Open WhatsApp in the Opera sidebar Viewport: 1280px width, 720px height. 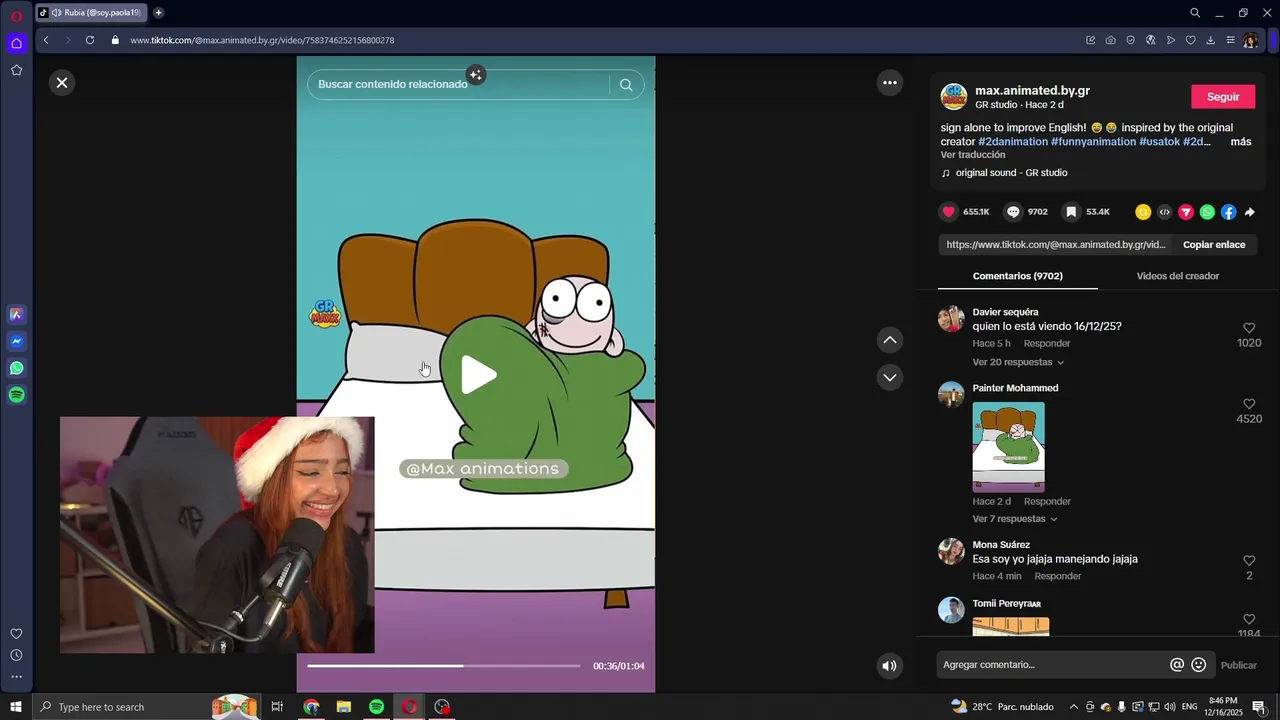coord(16,368)
